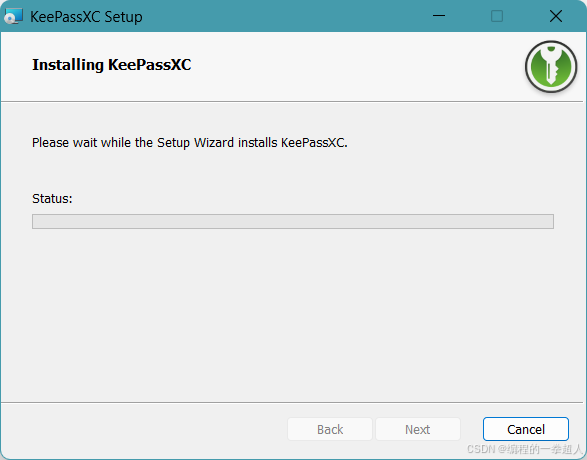This screenshot has height=460, width=587.
Task: Click the Installing KeePassXC heading
Action: (112, 65)
